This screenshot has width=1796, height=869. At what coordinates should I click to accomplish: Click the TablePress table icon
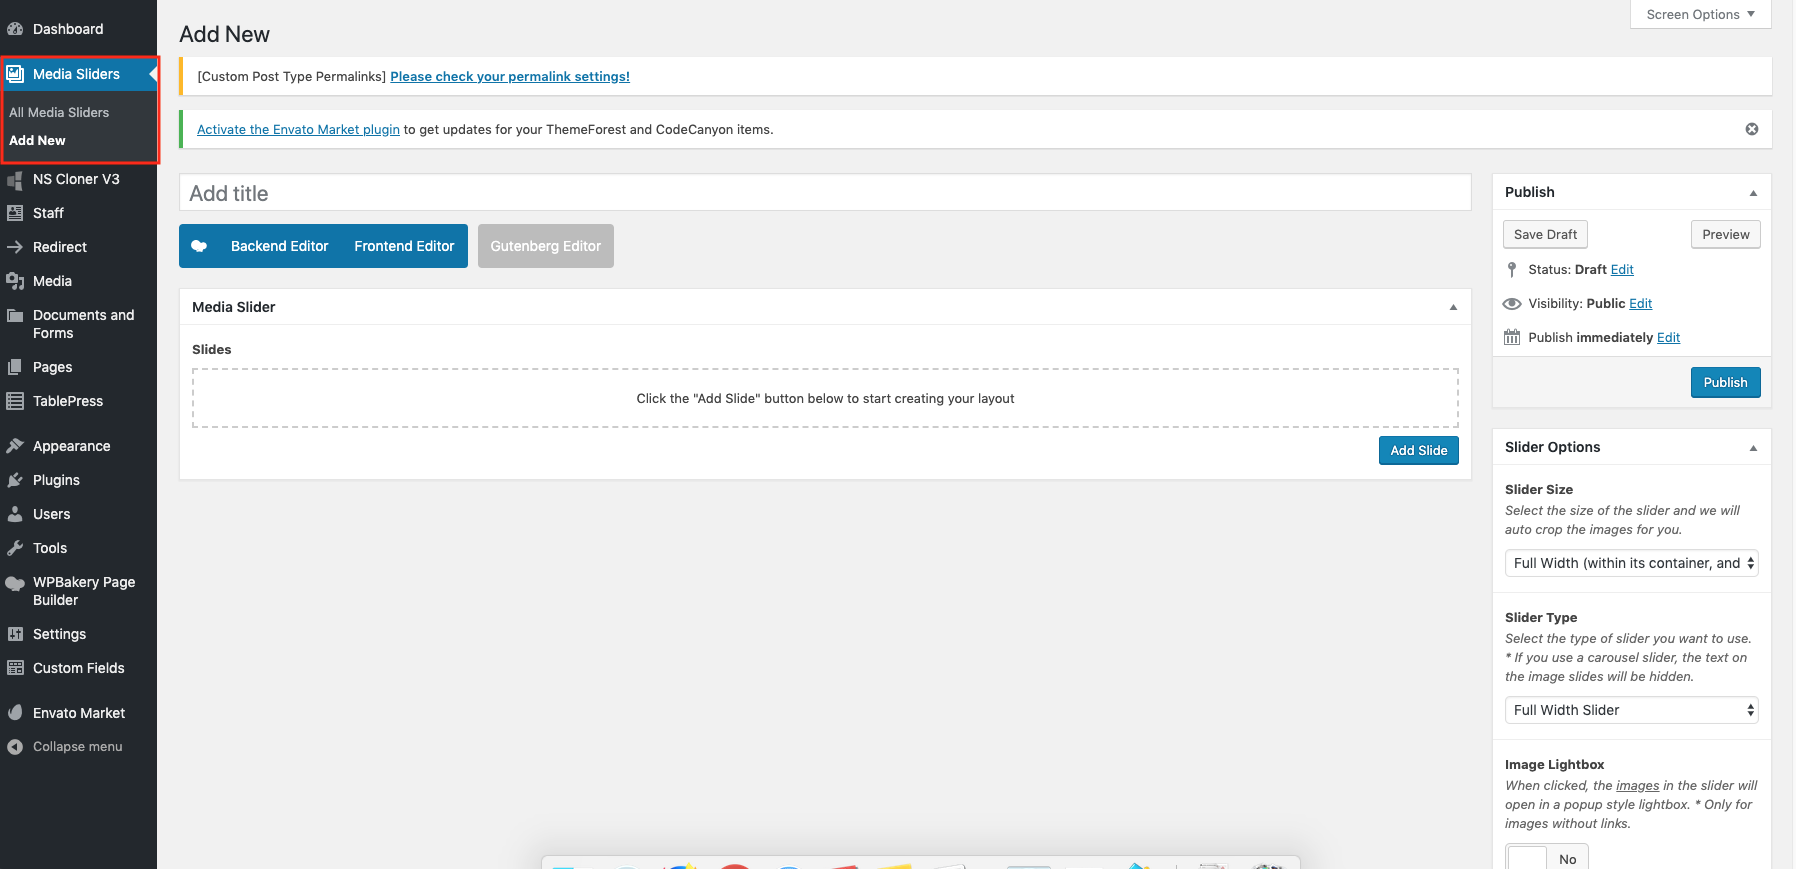(15, 401)
